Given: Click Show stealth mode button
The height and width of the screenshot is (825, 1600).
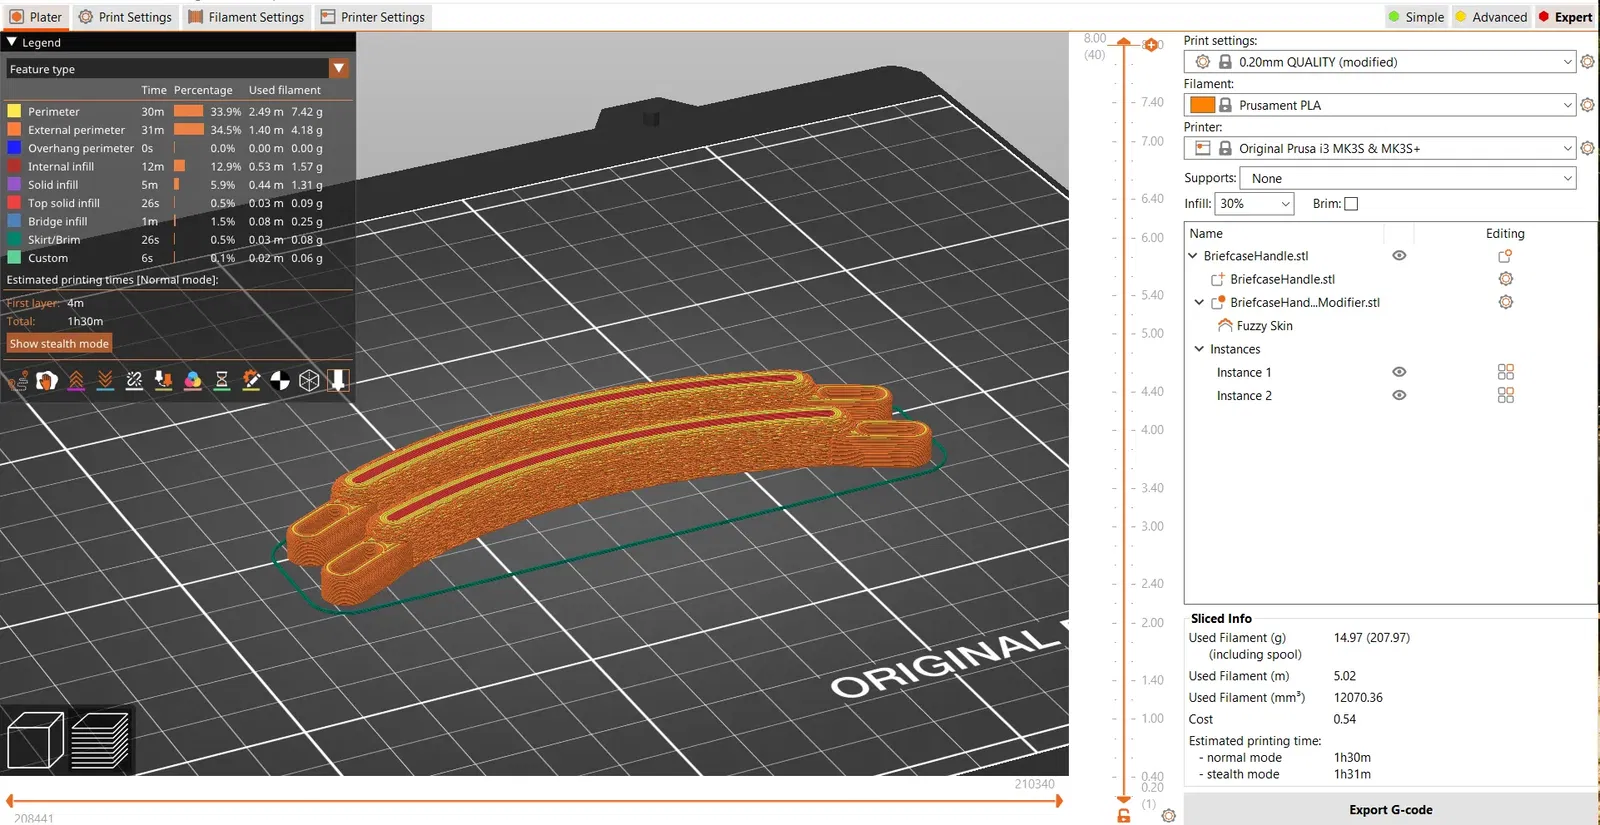Looking at the screenshot, I should (59, 343).
